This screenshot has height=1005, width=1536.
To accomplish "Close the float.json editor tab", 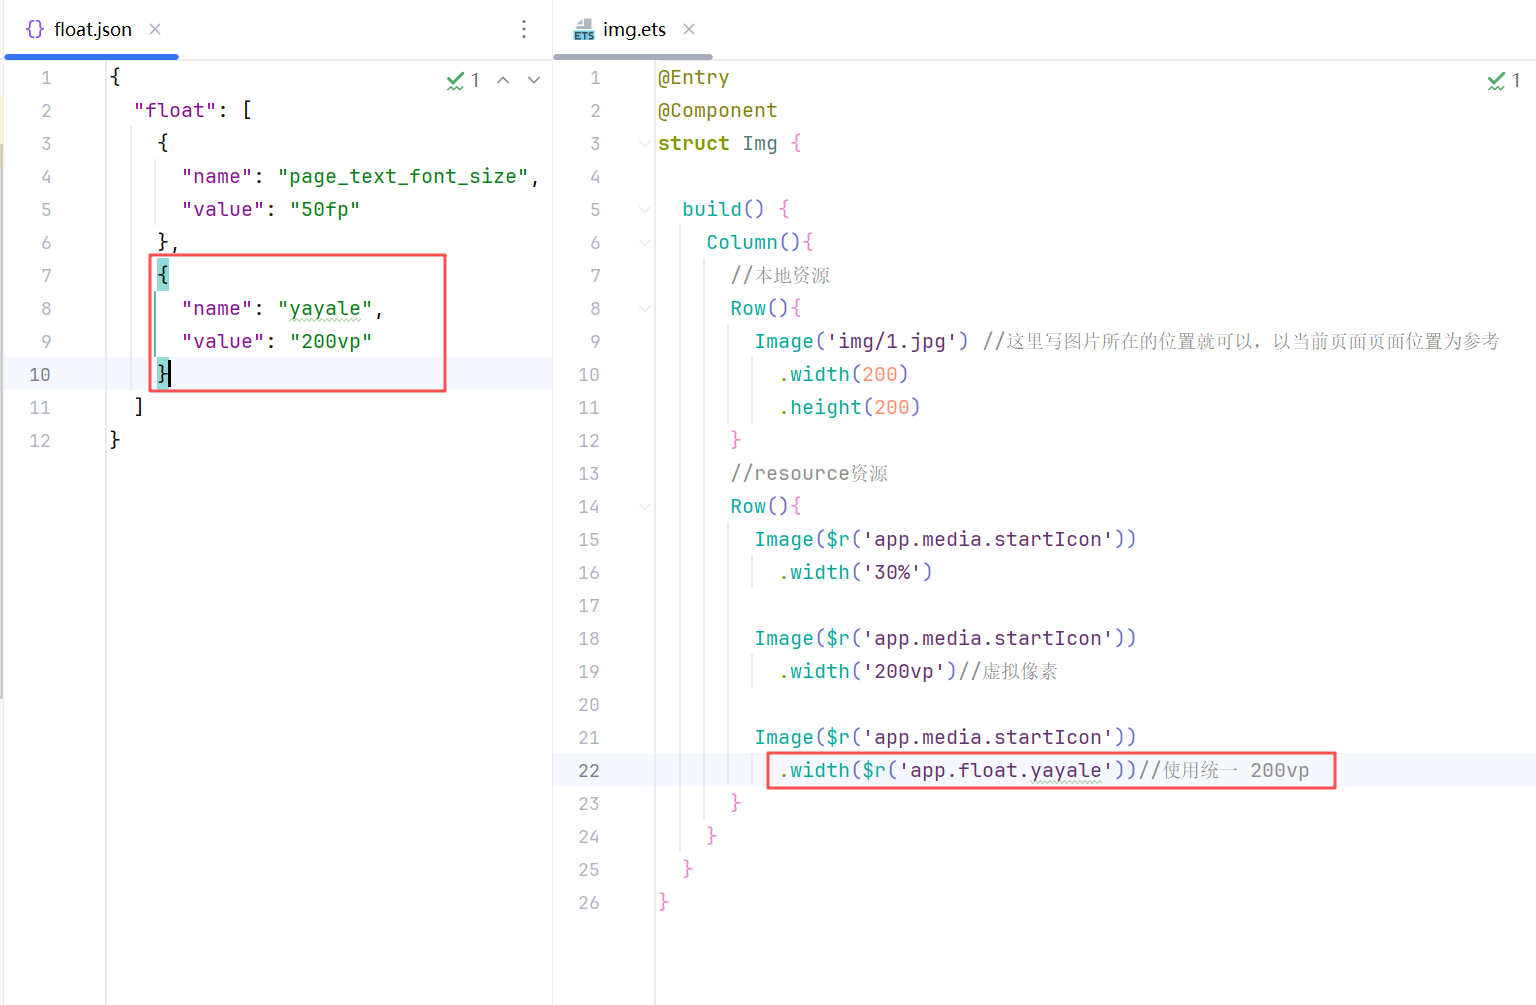I will [155, 29].
